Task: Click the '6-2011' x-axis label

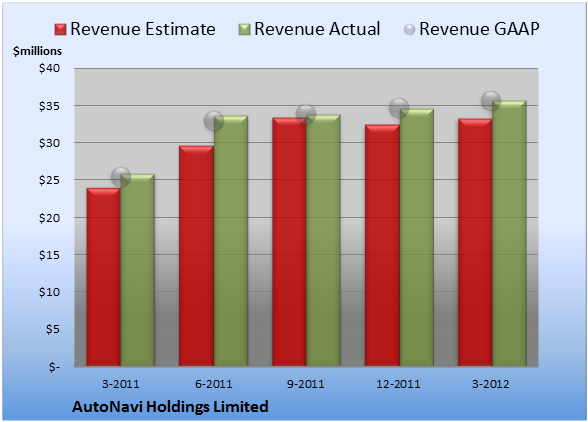Action: tap(214, 384)
